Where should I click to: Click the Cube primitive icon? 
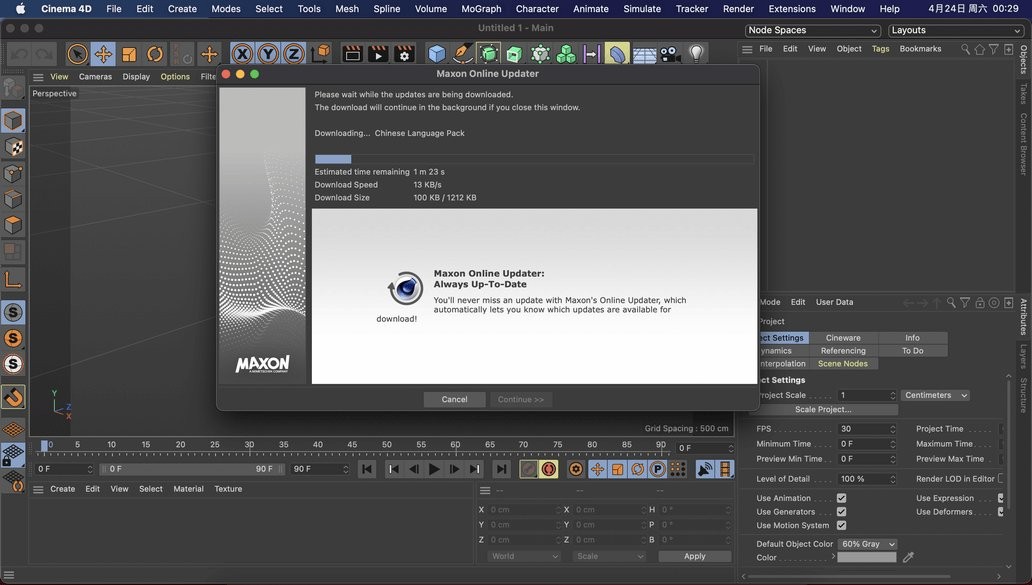(436, 54)
